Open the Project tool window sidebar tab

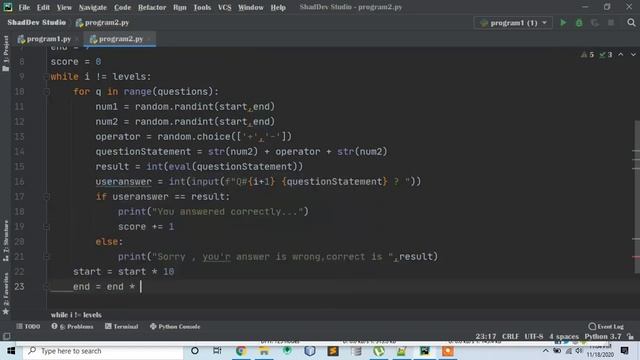point(6,53)
